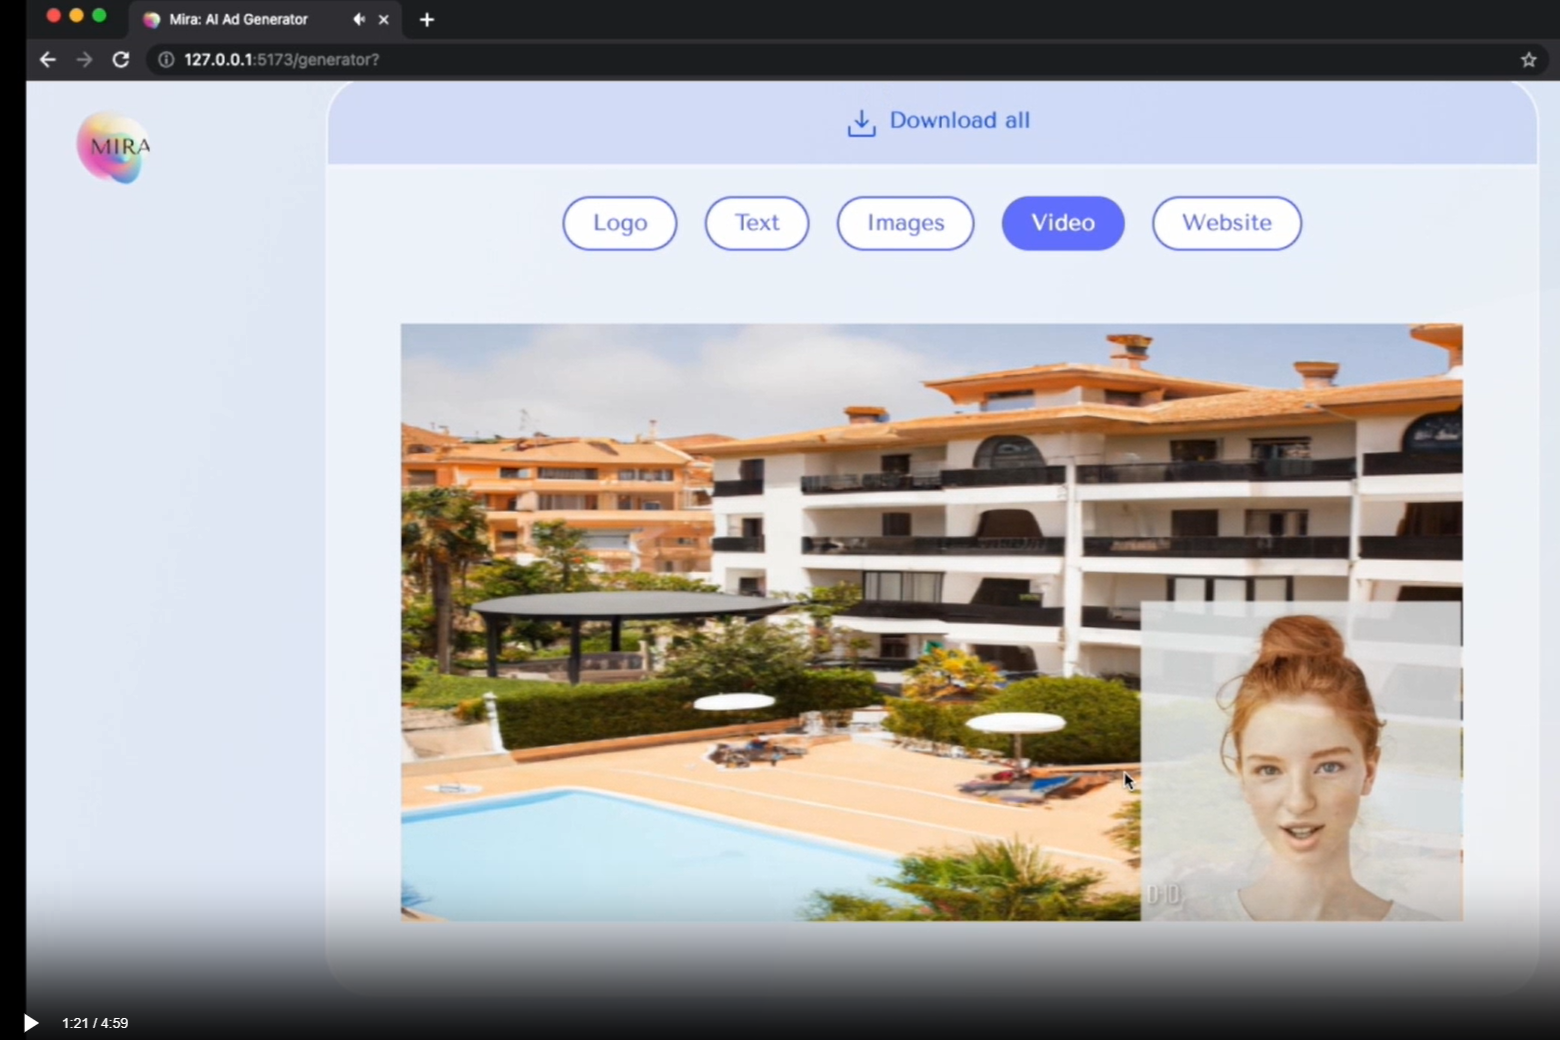Focus the address bar URL
The width and height of the screenshot is (1560, 1040).
281,60
